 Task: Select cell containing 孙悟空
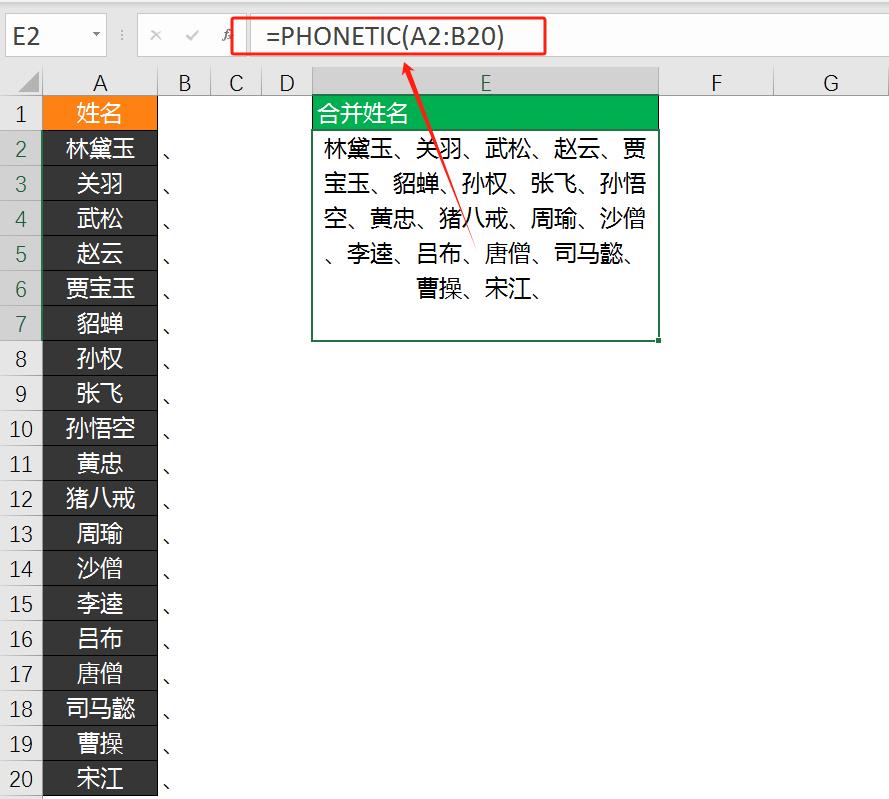[x=100, y=429]
